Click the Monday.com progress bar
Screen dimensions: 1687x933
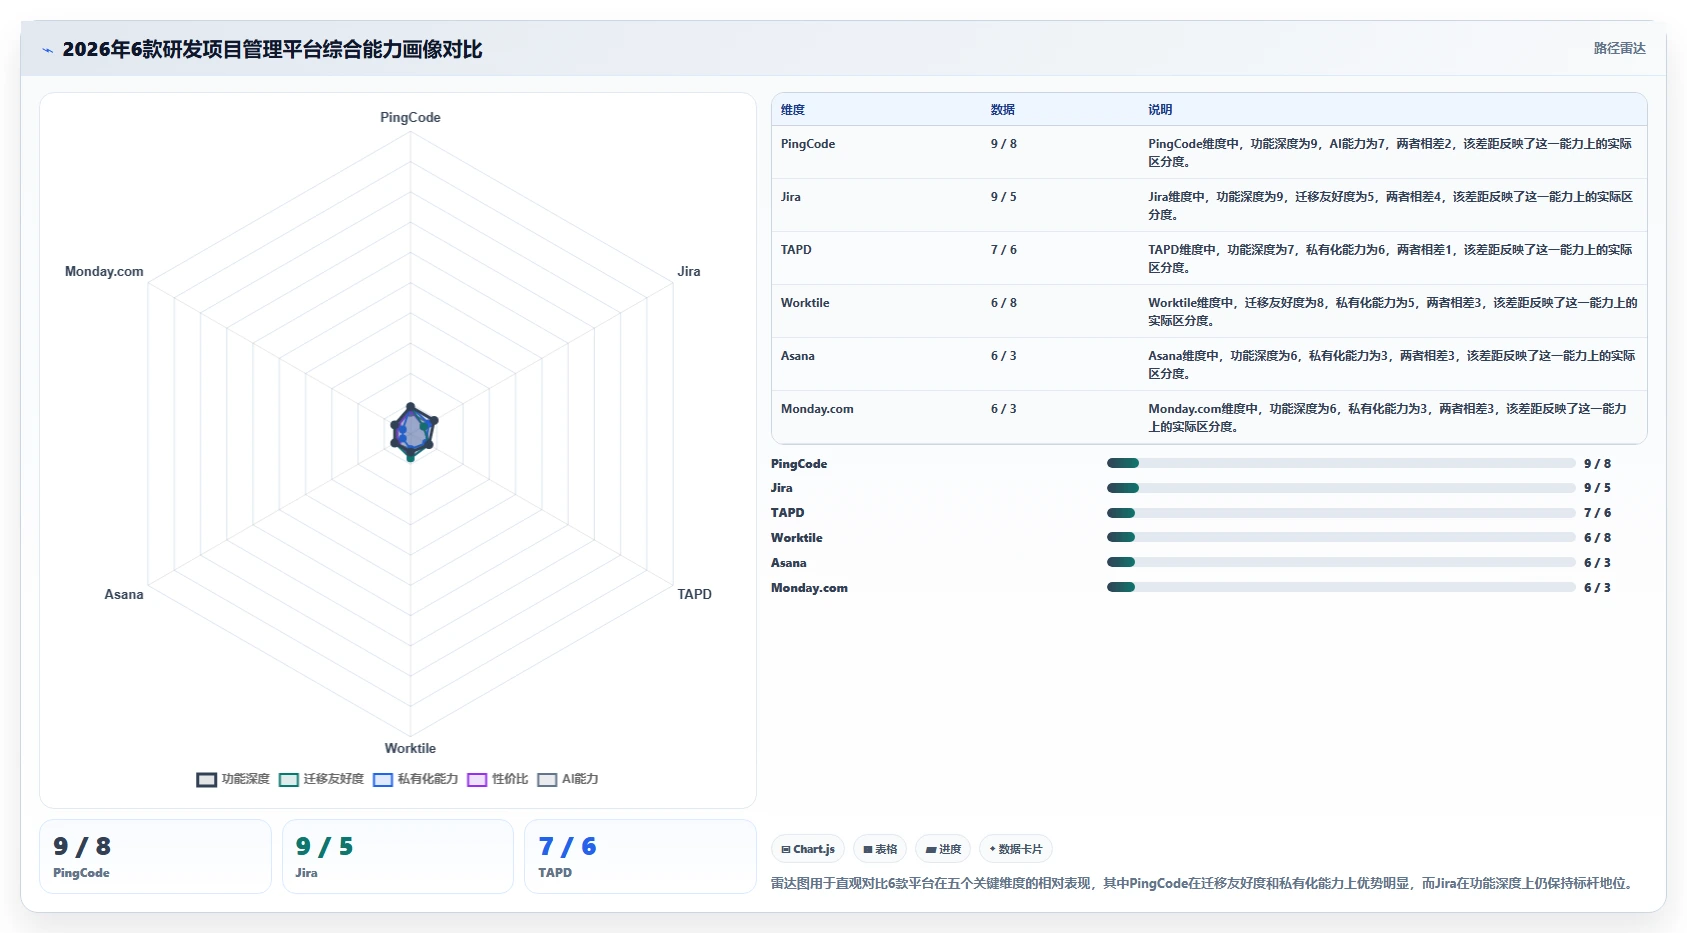(1341, 587)
